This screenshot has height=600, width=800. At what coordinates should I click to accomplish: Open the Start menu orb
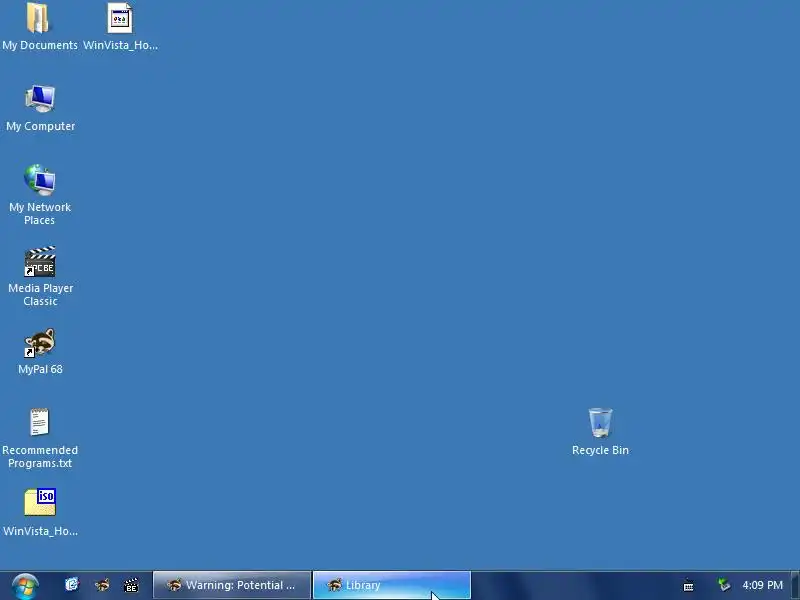click(25, 586)
